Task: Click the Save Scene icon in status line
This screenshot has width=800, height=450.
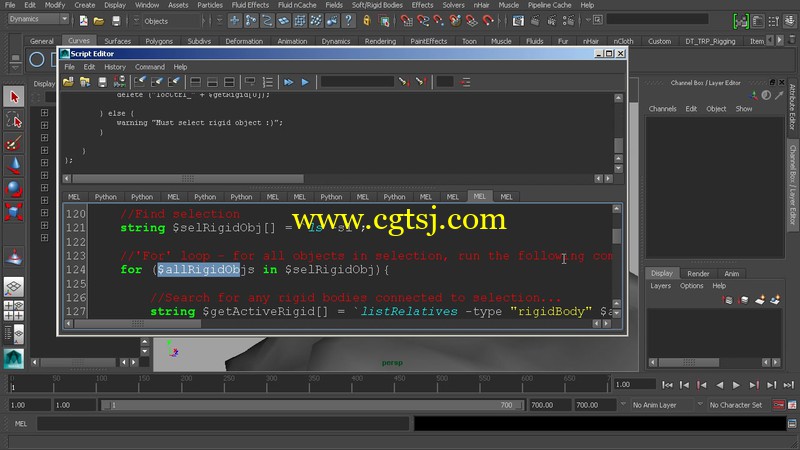Action: point(116,21)
